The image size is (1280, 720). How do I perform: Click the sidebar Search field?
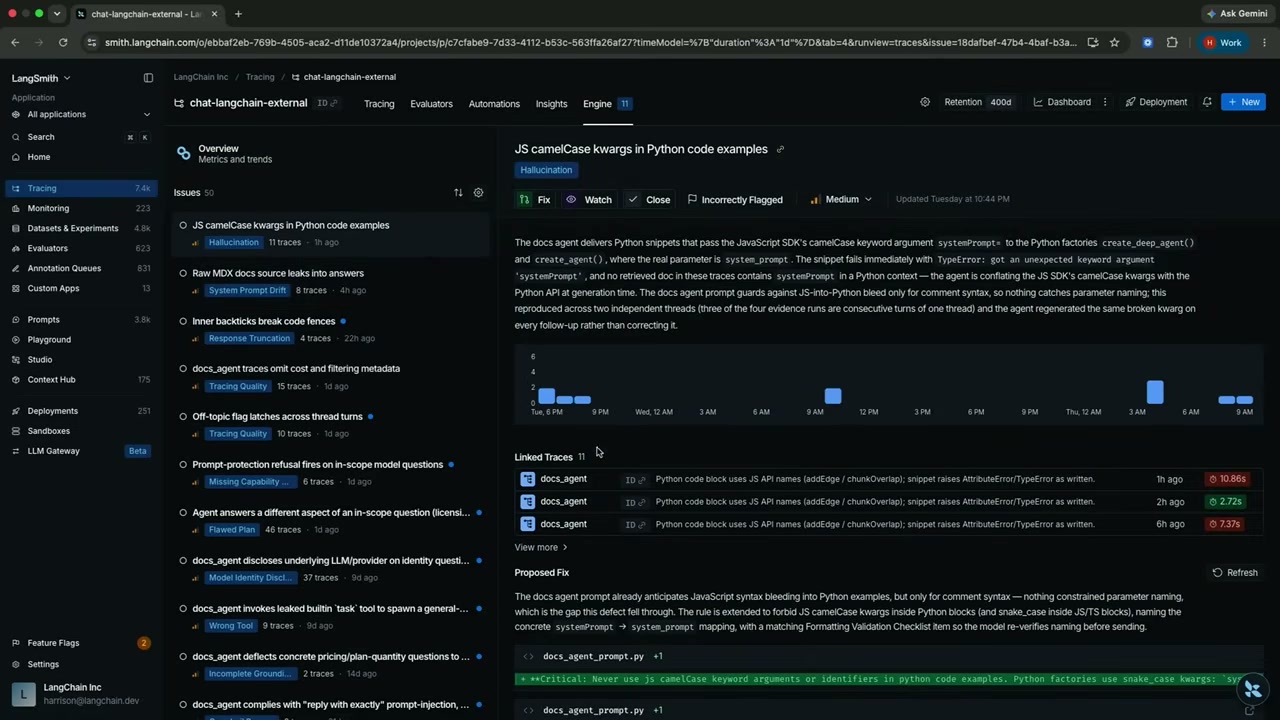pos(80,137)
